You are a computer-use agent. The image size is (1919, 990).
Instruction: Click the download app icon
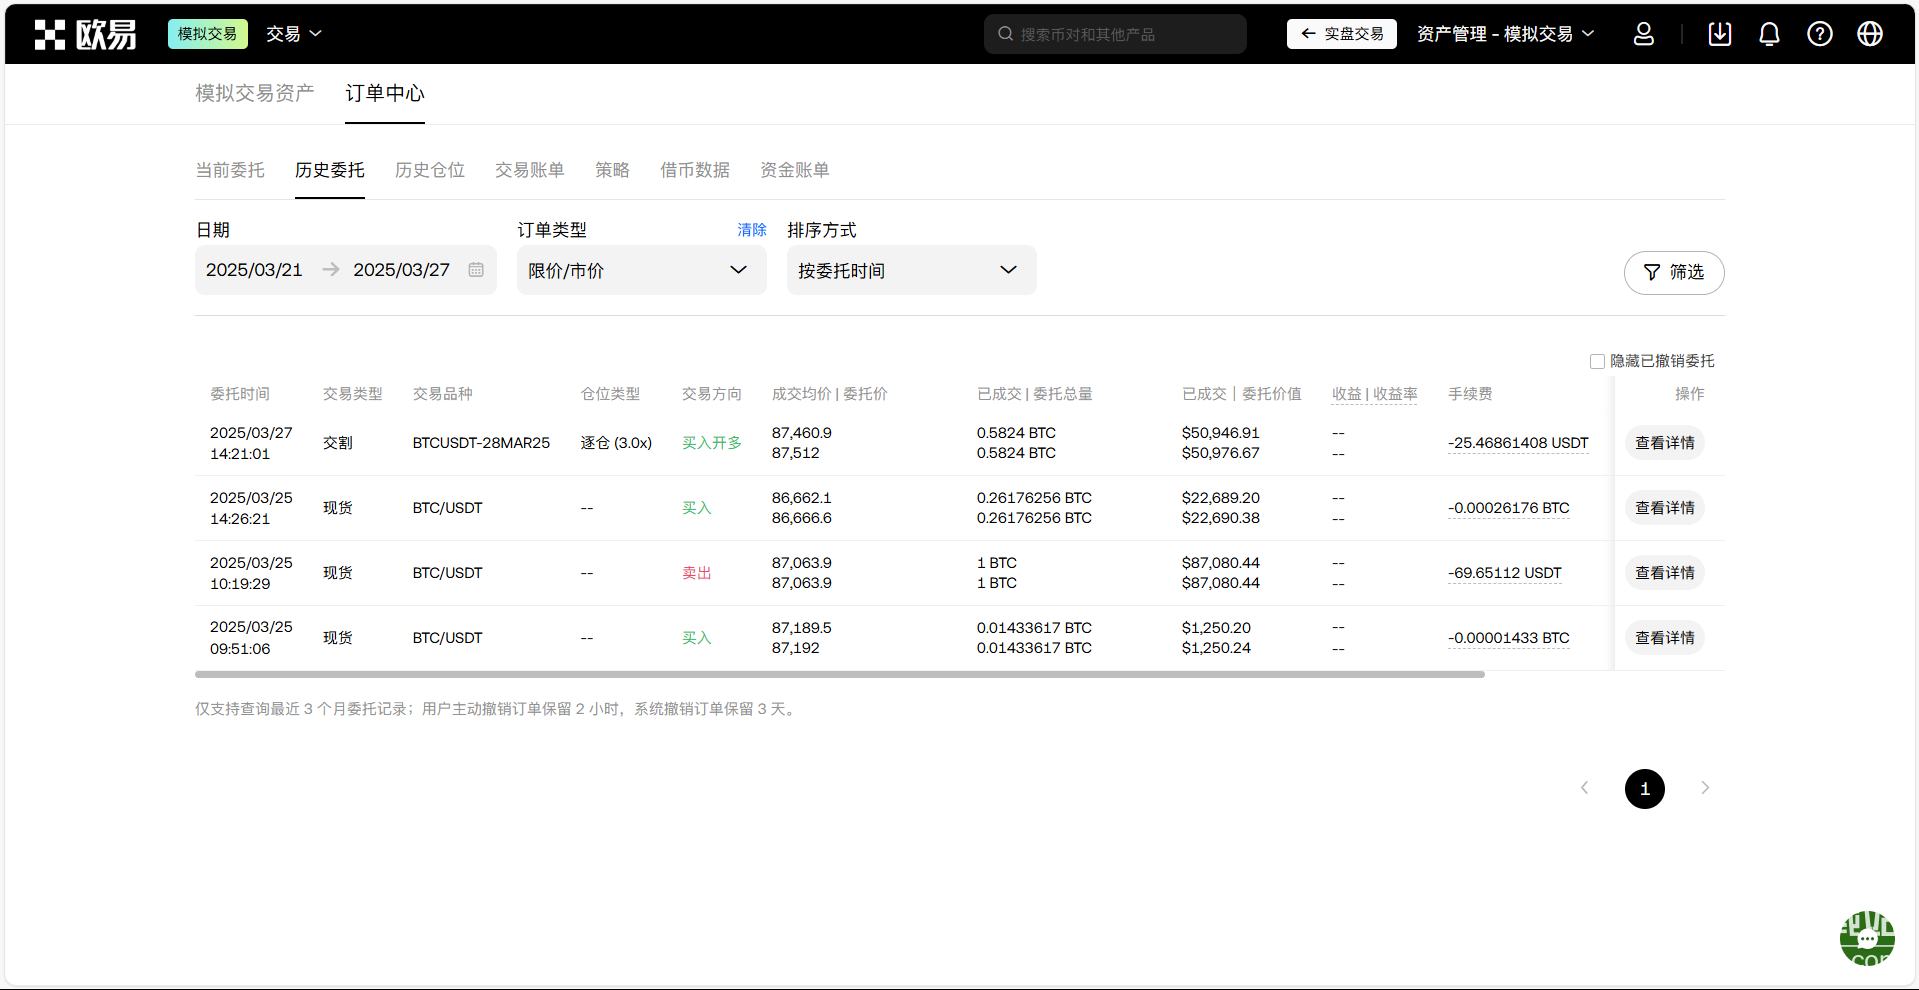(x=1719, y=34)
